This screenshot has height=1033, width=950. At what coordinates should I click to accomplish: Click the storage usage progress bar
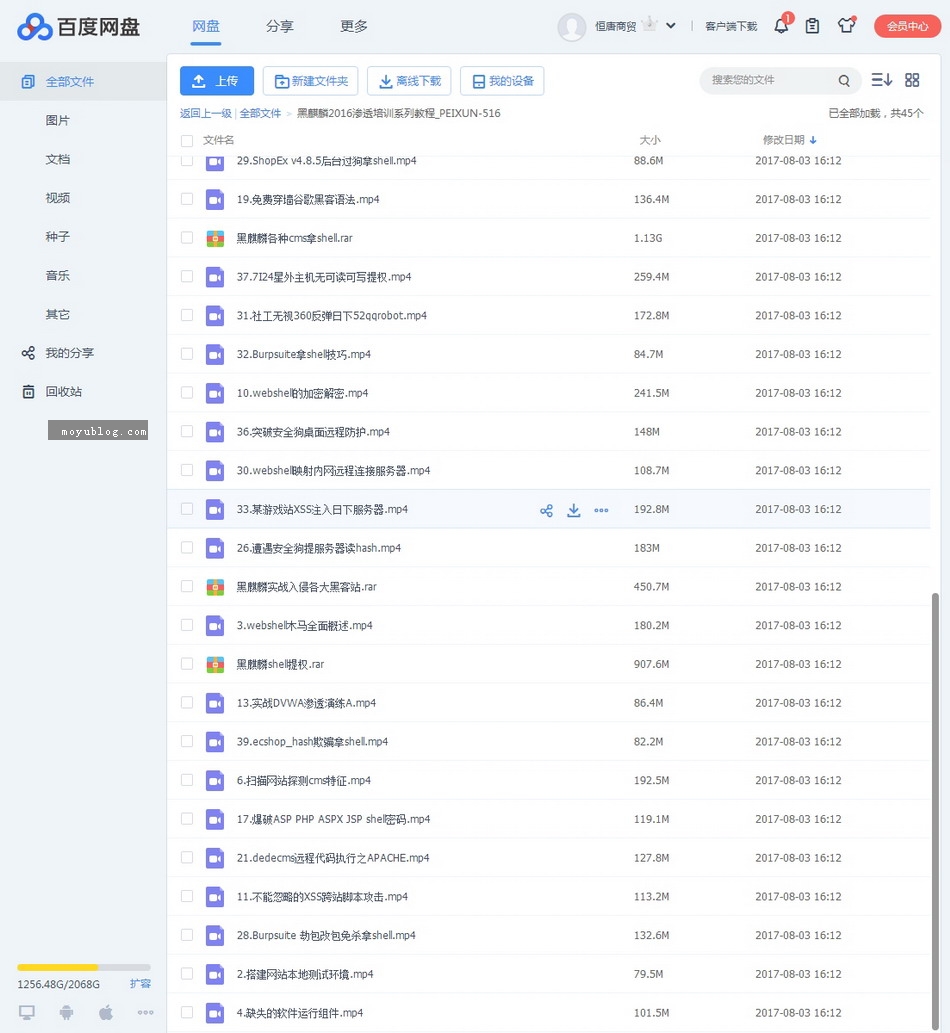click(x=84, y=967)
